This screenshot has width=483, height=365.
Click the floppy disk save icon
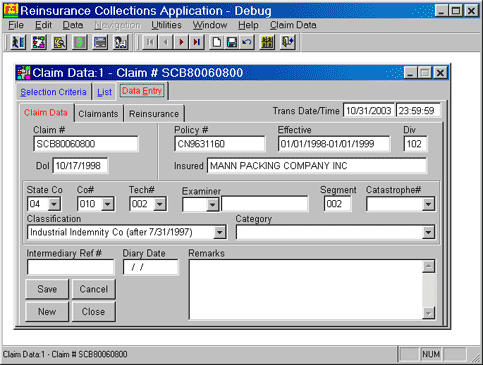click(232, 42)
